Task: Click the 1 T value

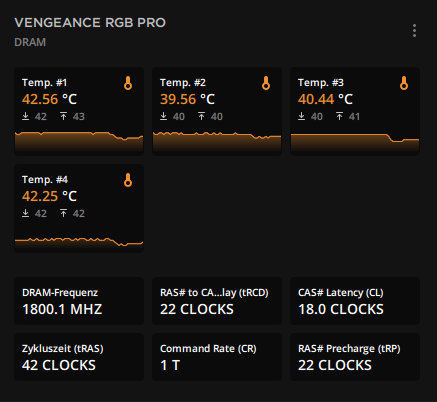Action: click(x=170, y=365)
